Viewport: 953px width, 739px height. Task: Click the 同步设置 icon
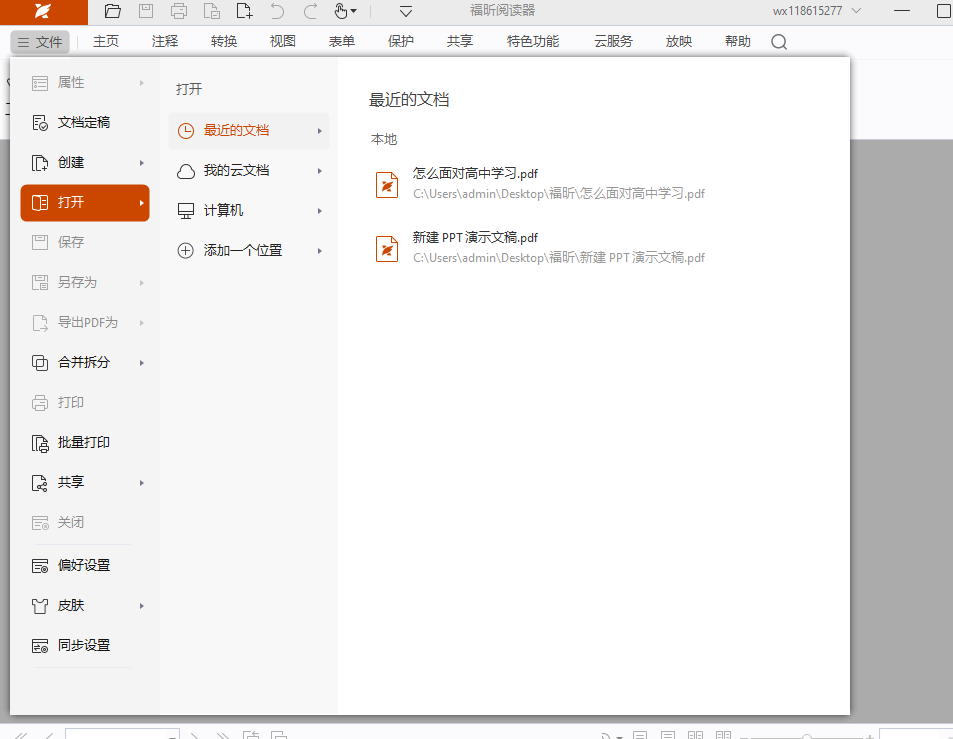click(x=40, y=646)
